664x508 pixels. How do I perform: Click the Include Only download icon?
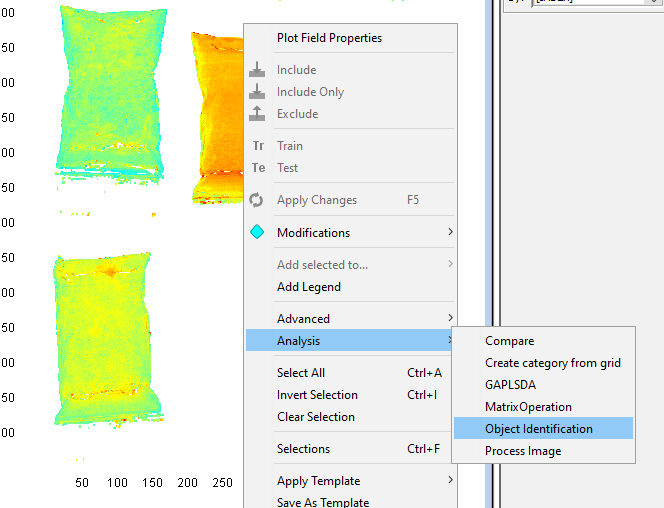point(257,92)
